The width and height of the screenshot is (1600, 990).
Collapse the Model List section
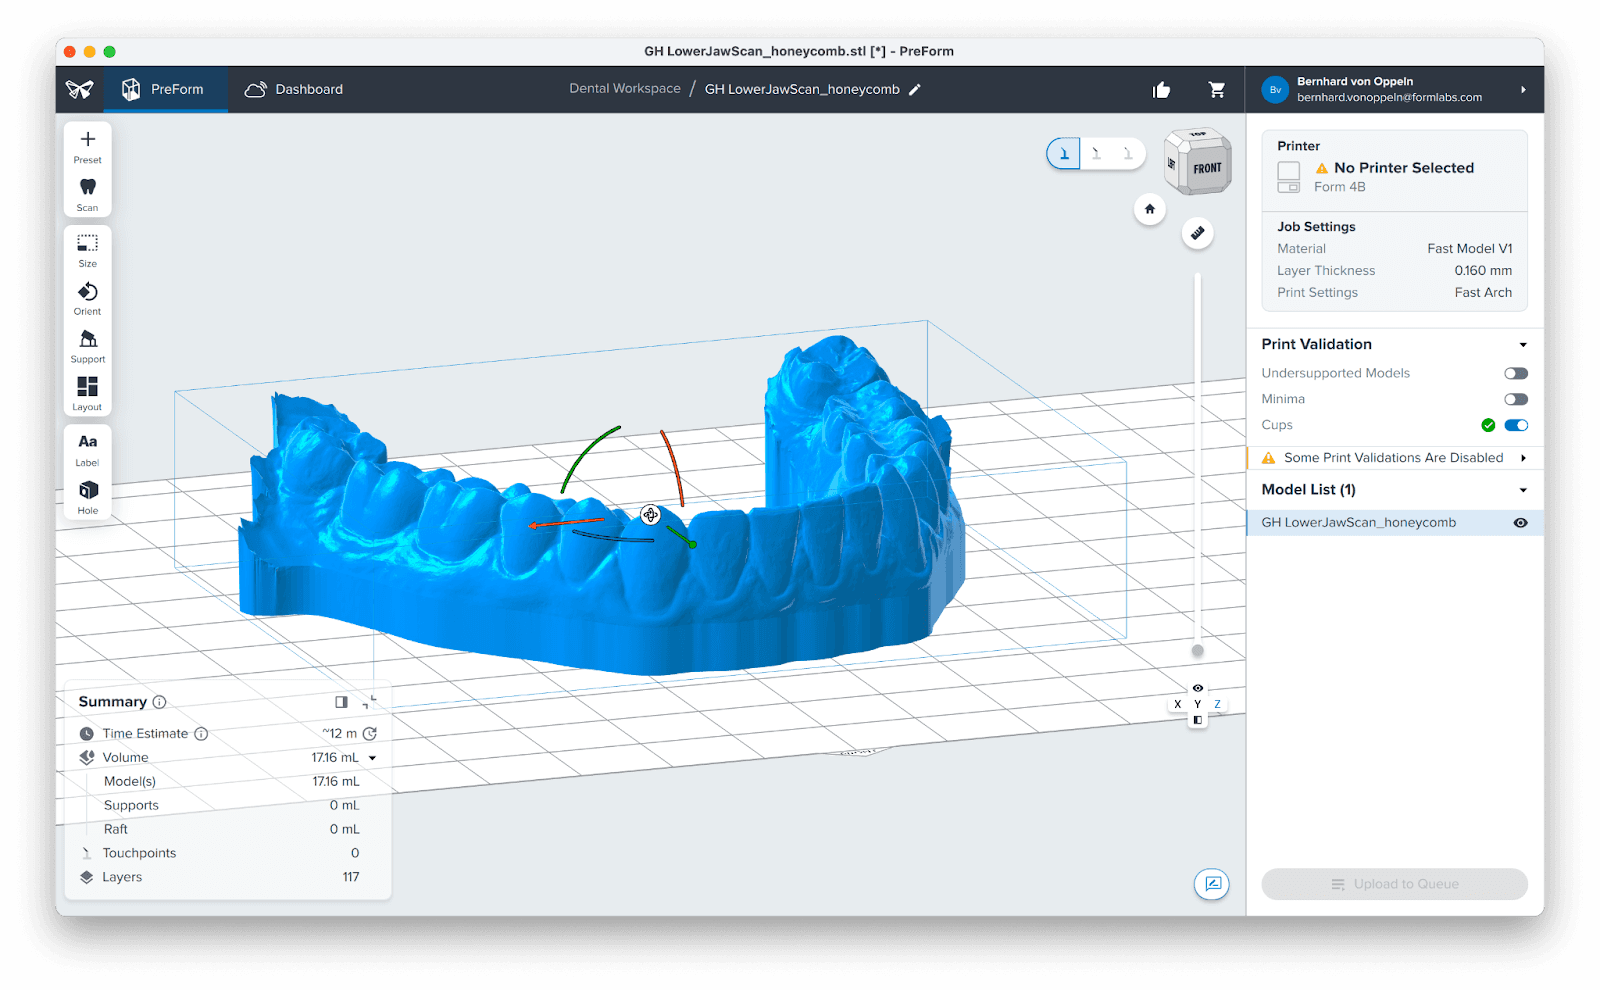[x=1523, y=489]
